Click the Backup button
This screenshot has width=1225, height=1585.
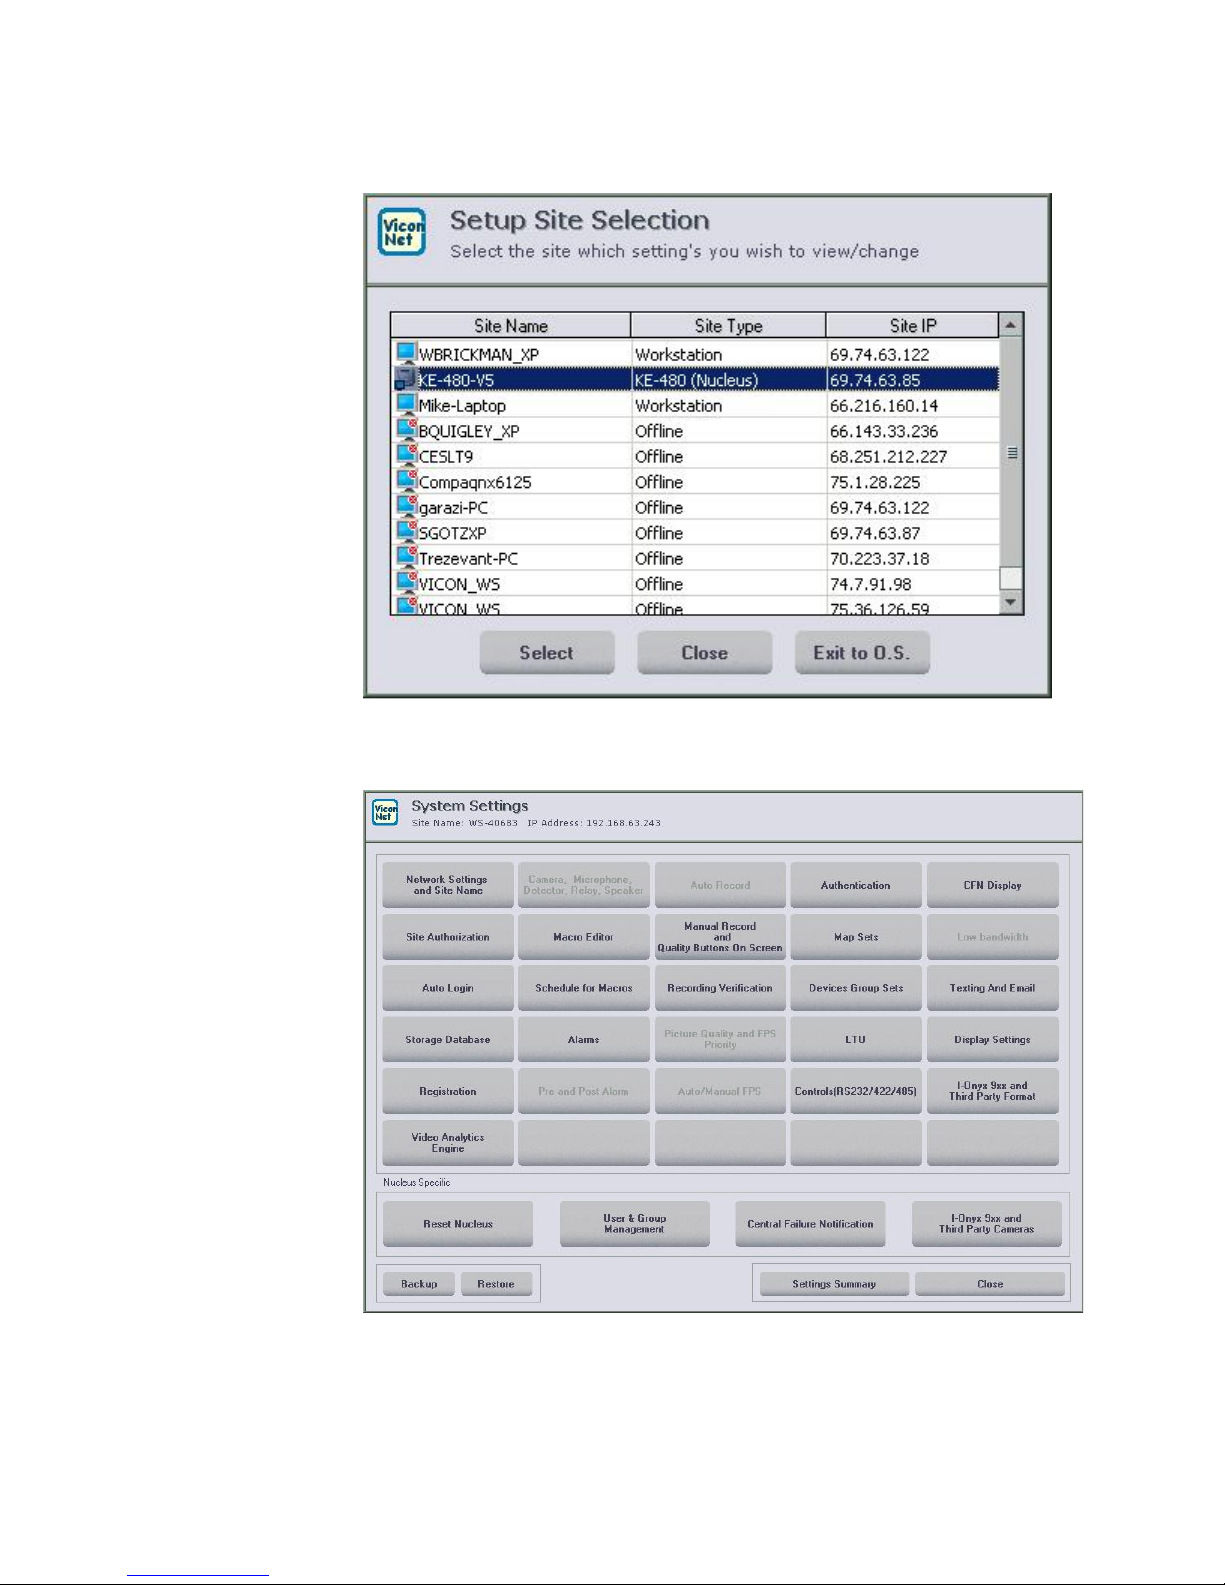pyautogui.click(x=419, y=1284)
